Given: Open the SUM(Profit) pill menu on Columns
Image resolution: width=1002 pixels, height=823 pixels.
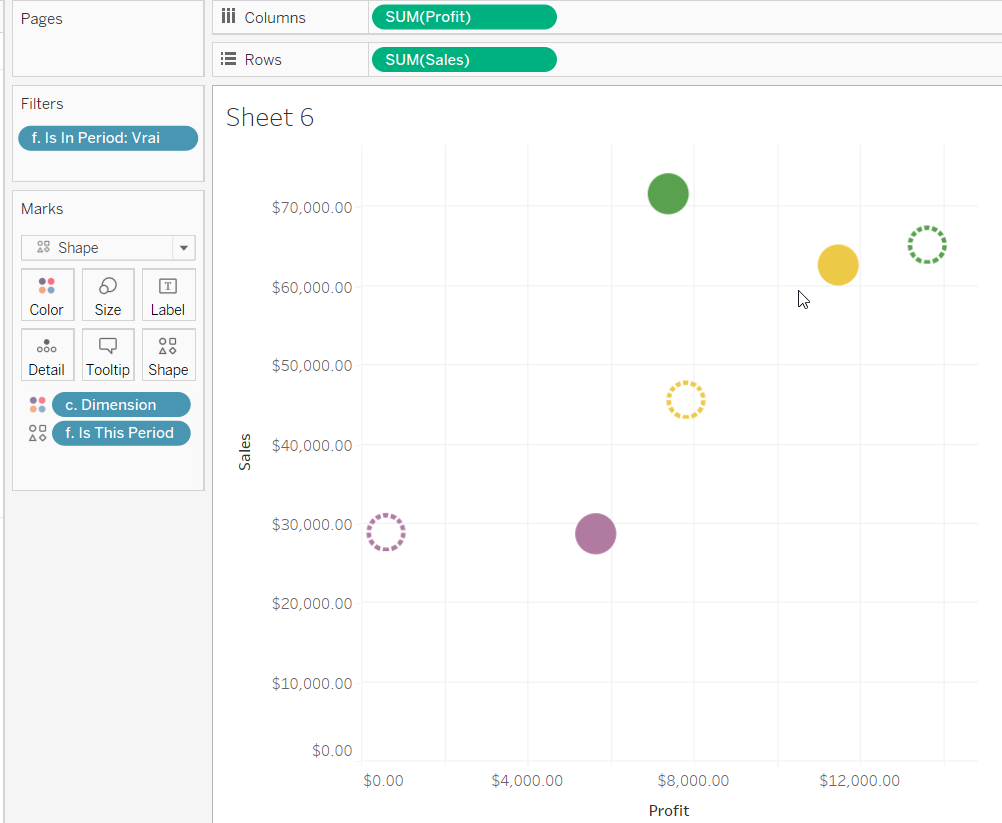Looking at the screenshot, I should (x=463, y=16).
